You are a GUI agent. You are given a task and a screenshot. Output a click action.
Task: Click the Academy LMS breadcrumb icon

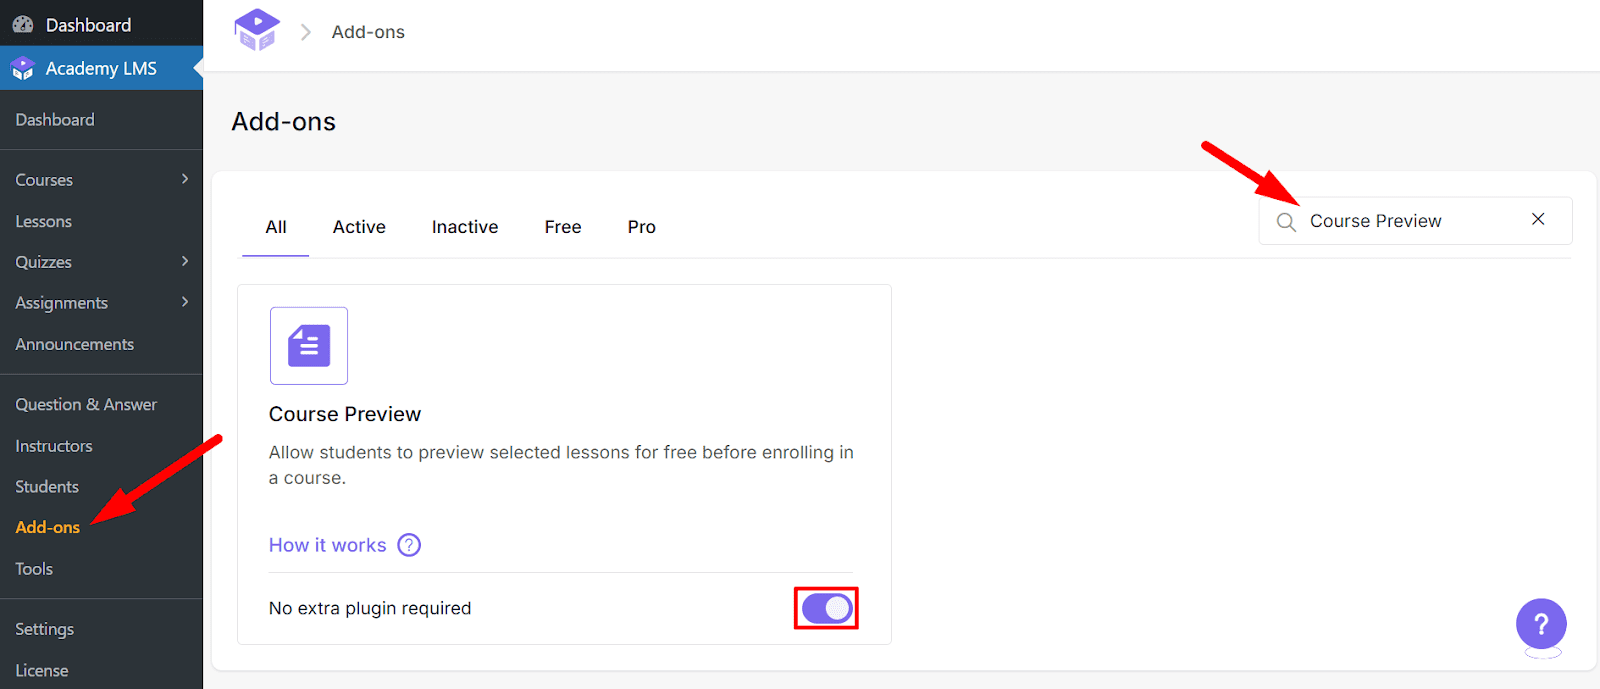[x=256, y=30]
